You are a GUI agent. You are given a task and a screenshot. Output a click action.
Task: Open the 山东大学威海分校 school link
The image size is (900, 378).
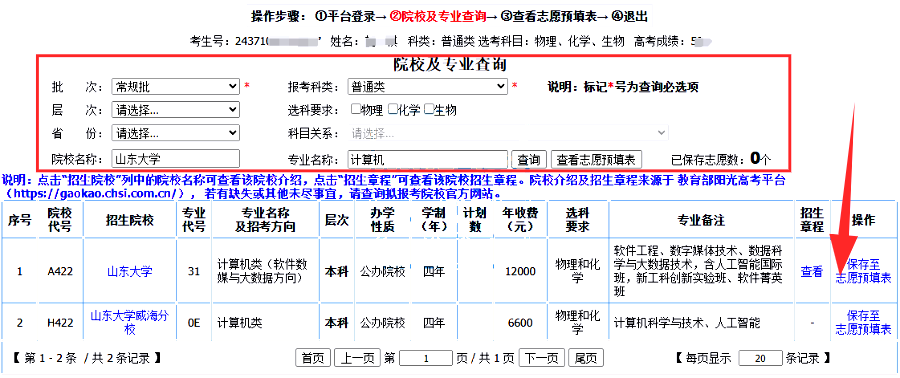click(130, 322)
